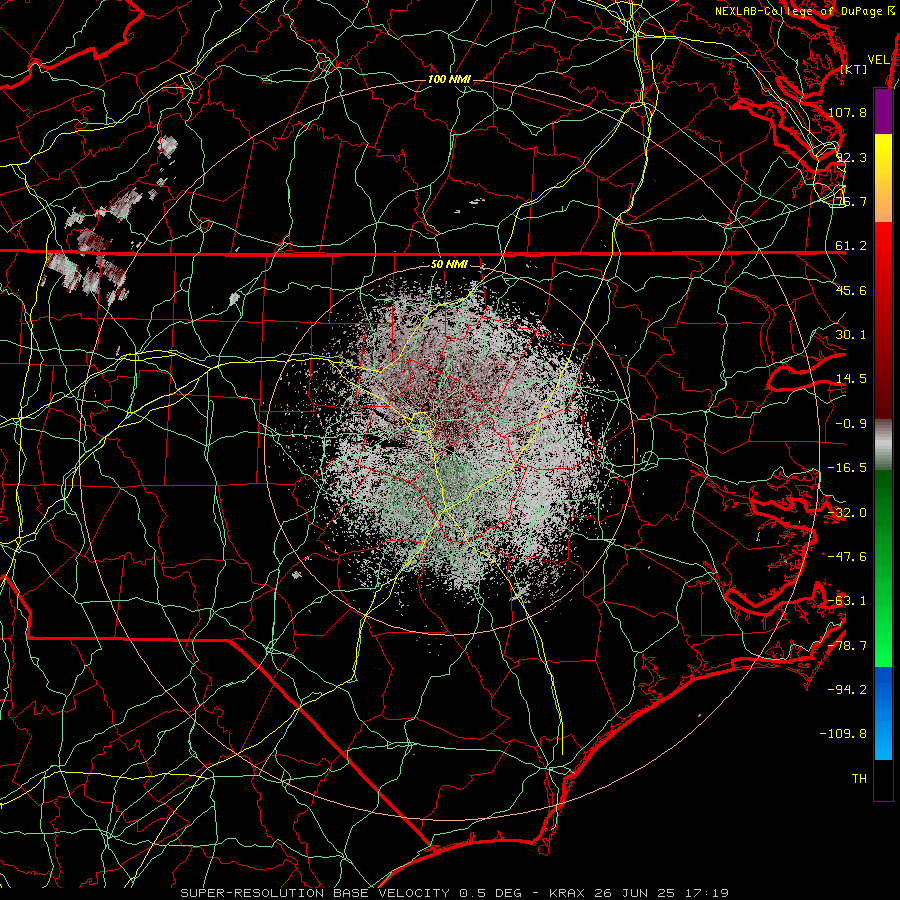This screenshot has width=900, height=900.
Task: Click the 76.7 velocity scale value
Action: tap(851, 201)
